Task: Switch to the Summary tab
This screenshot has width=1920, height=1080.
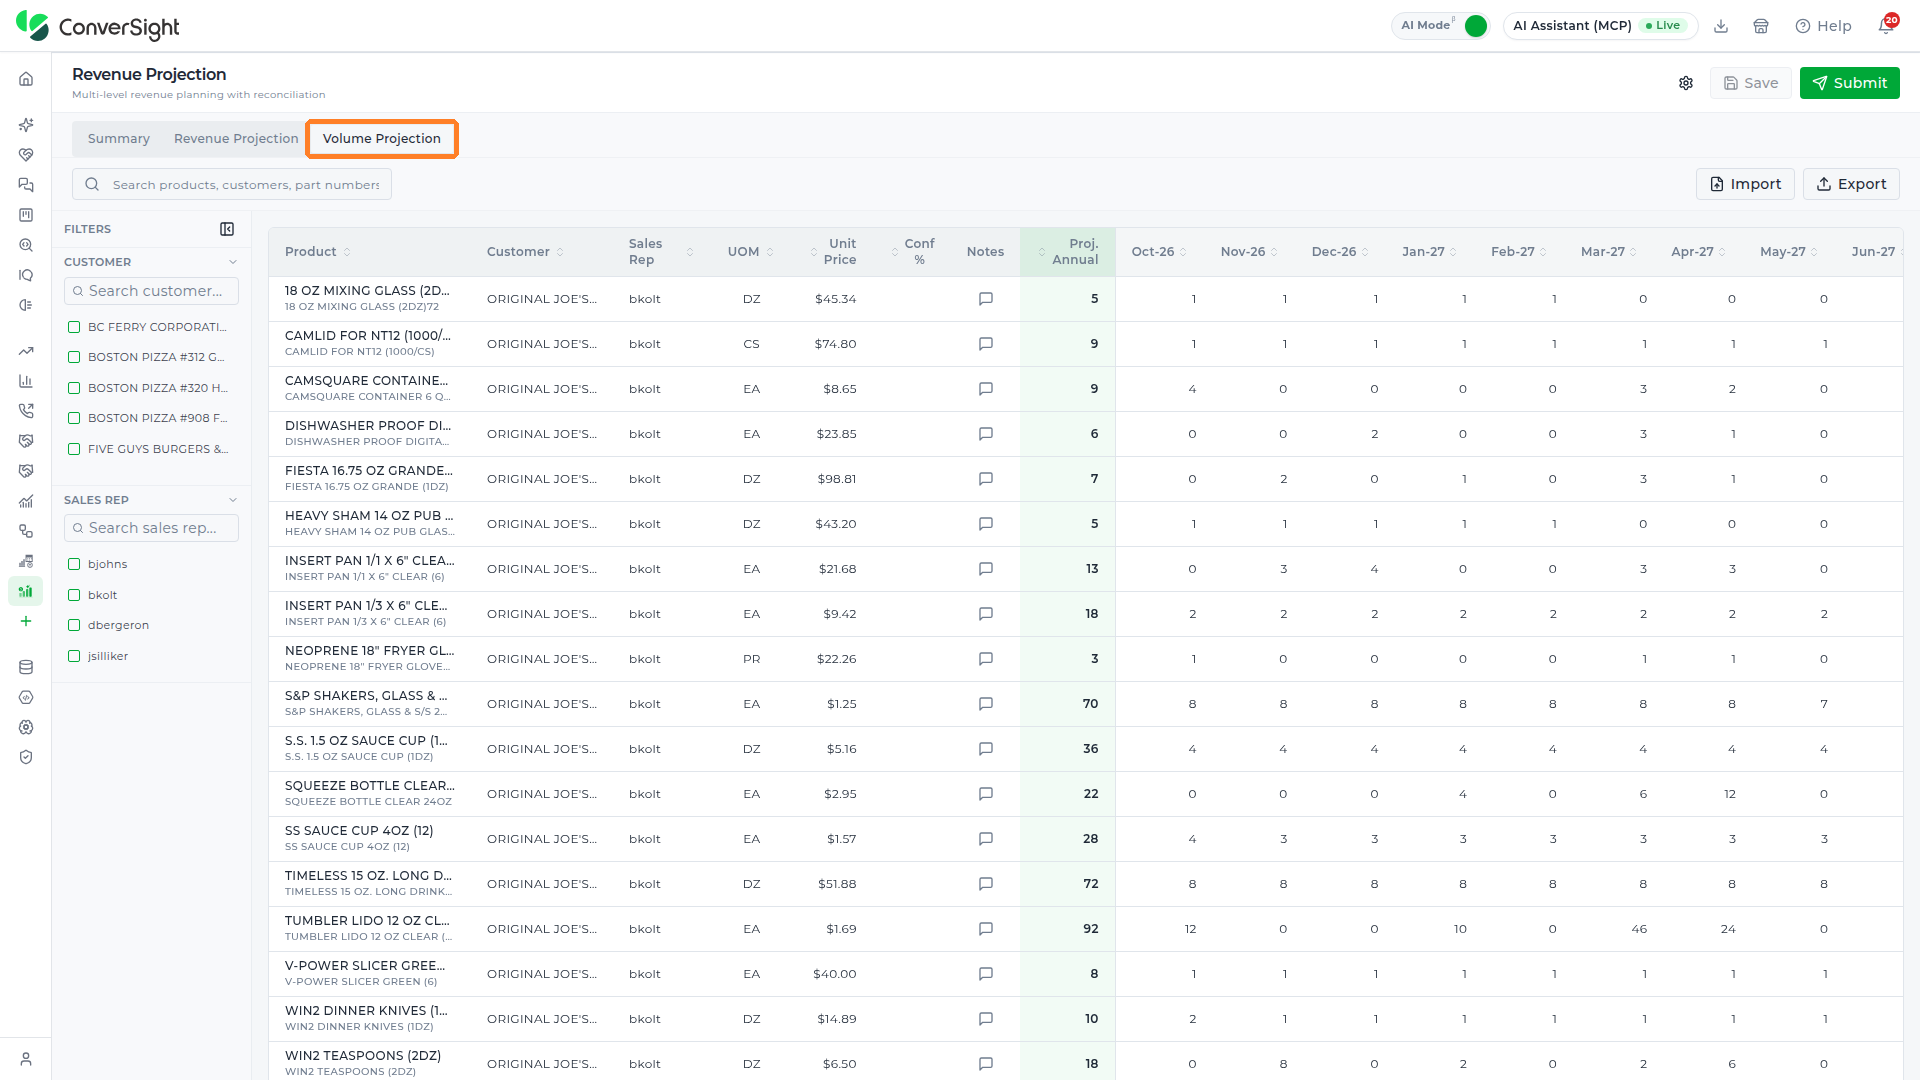Action: coord(119,139)
